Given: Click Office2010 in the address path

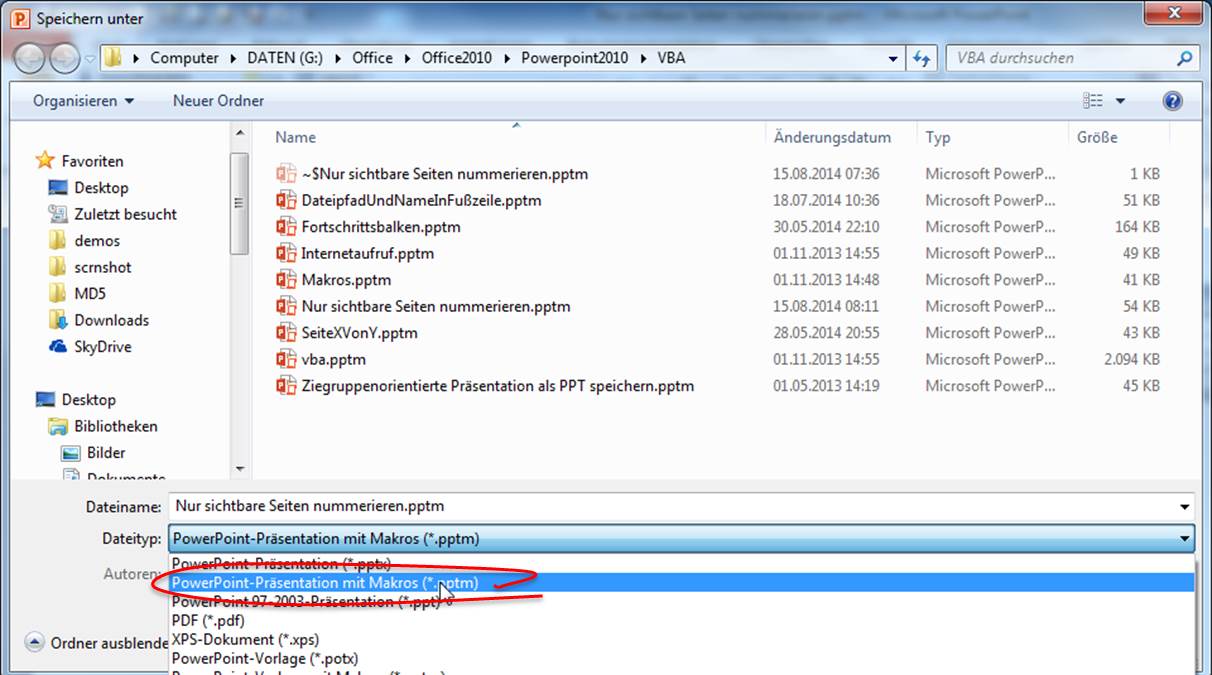Looking at the screenshot, I should (x=457, y=58).
